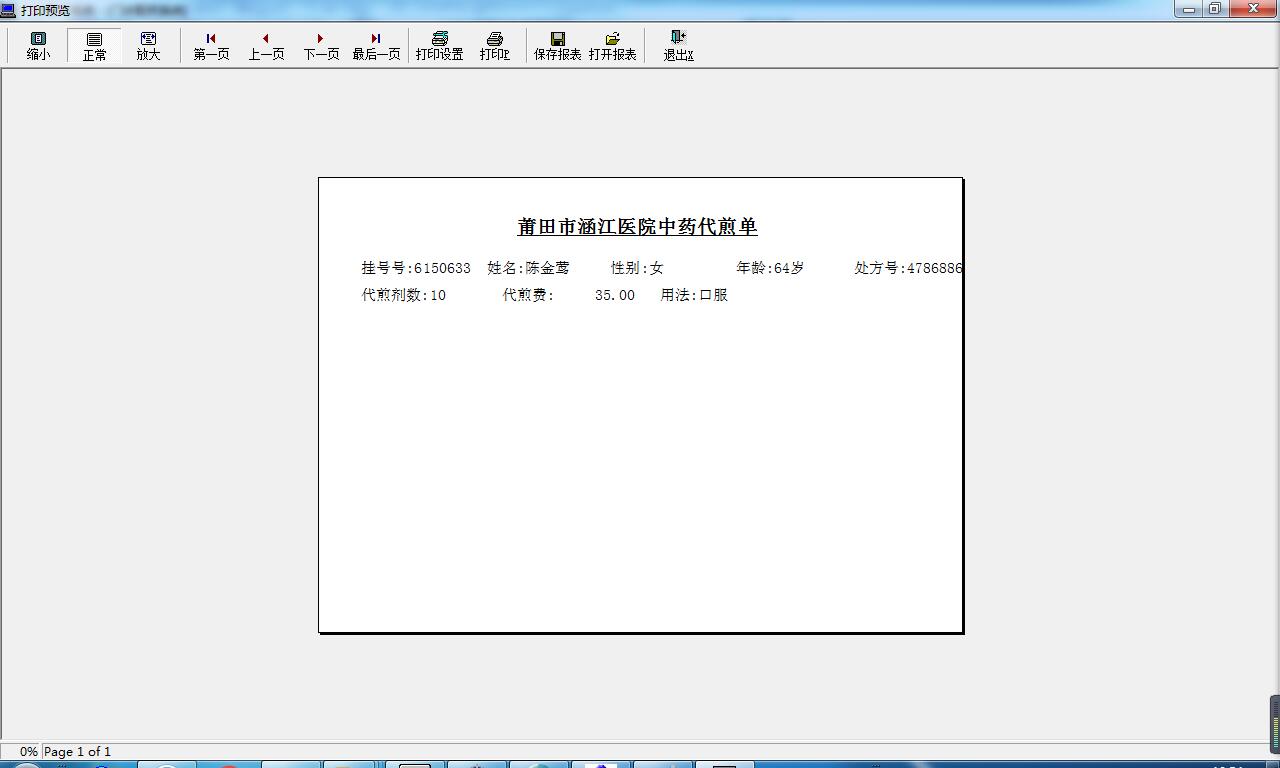This screenshot has width=1280, height=768.
Task: Exit the print preview (退出X)
Action: pos(678,46)
